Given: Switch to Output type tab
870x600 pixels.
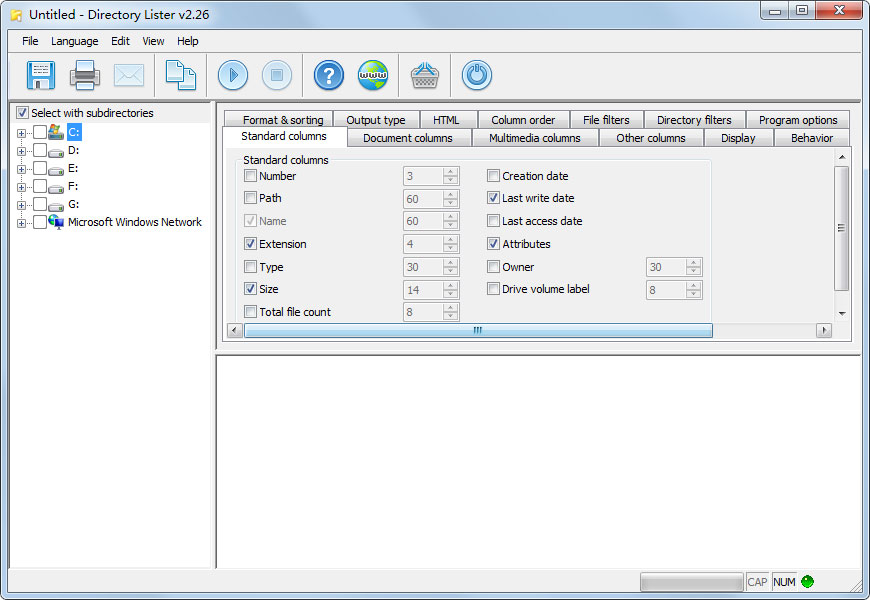Looking at the screenshot, I should tap(376, 120).
